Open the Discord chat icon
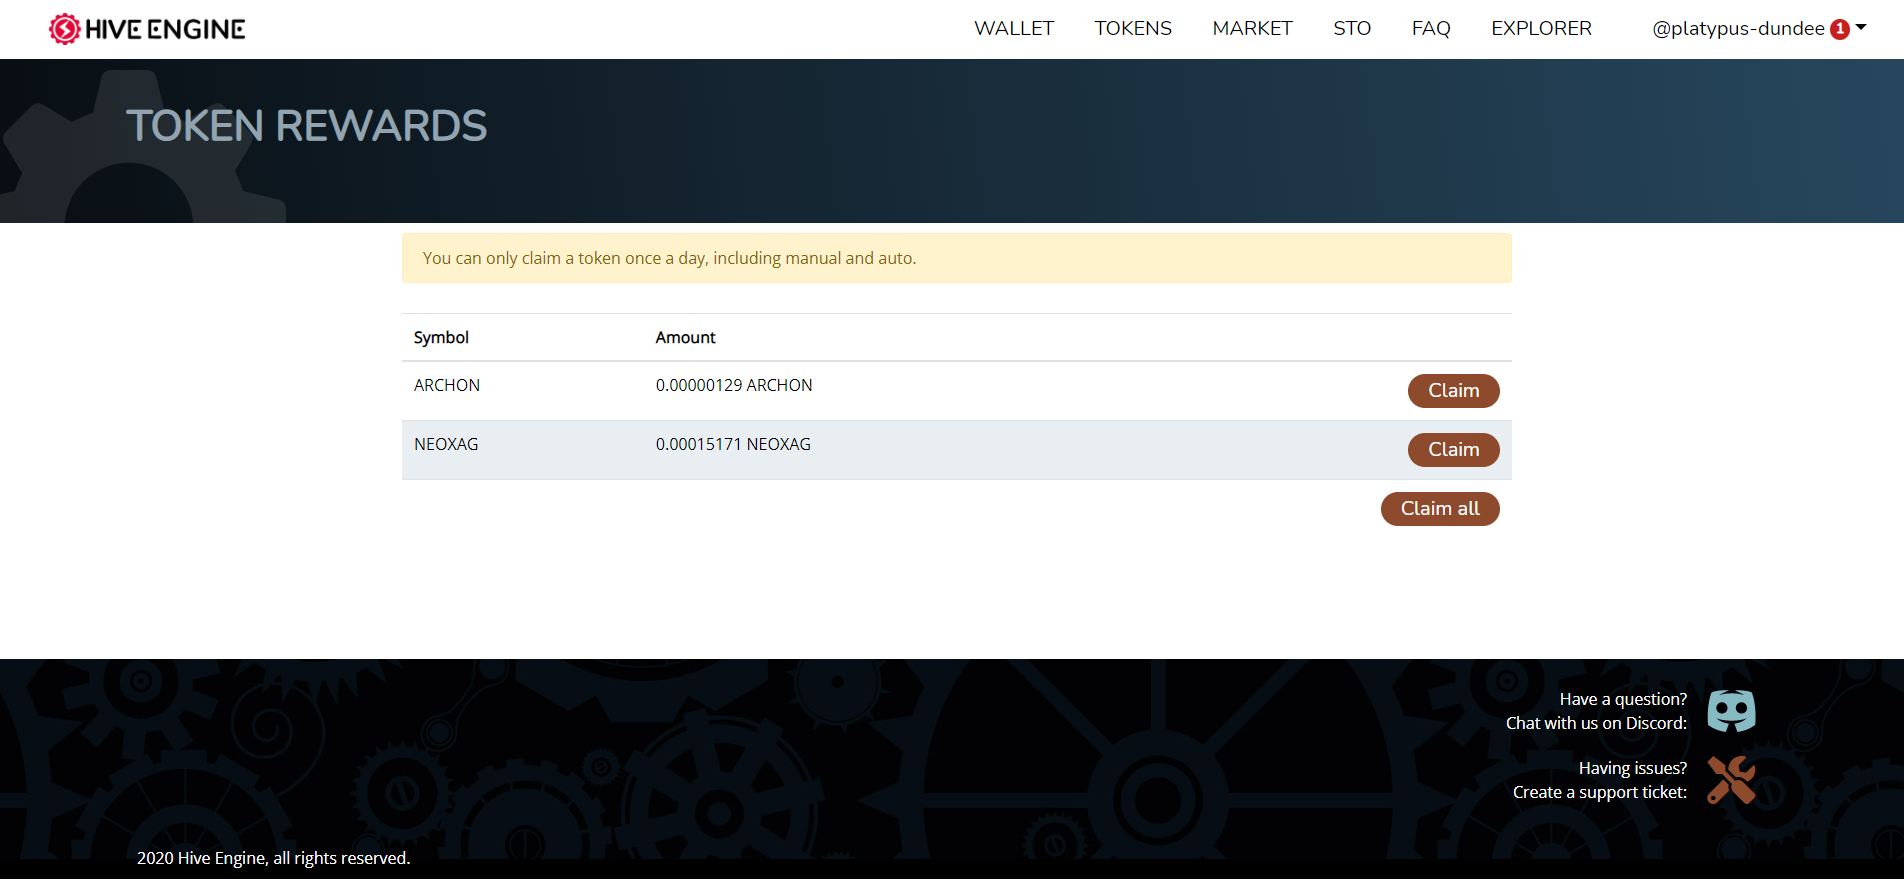The image size is (1904, 894). [x=1731, y=711]
